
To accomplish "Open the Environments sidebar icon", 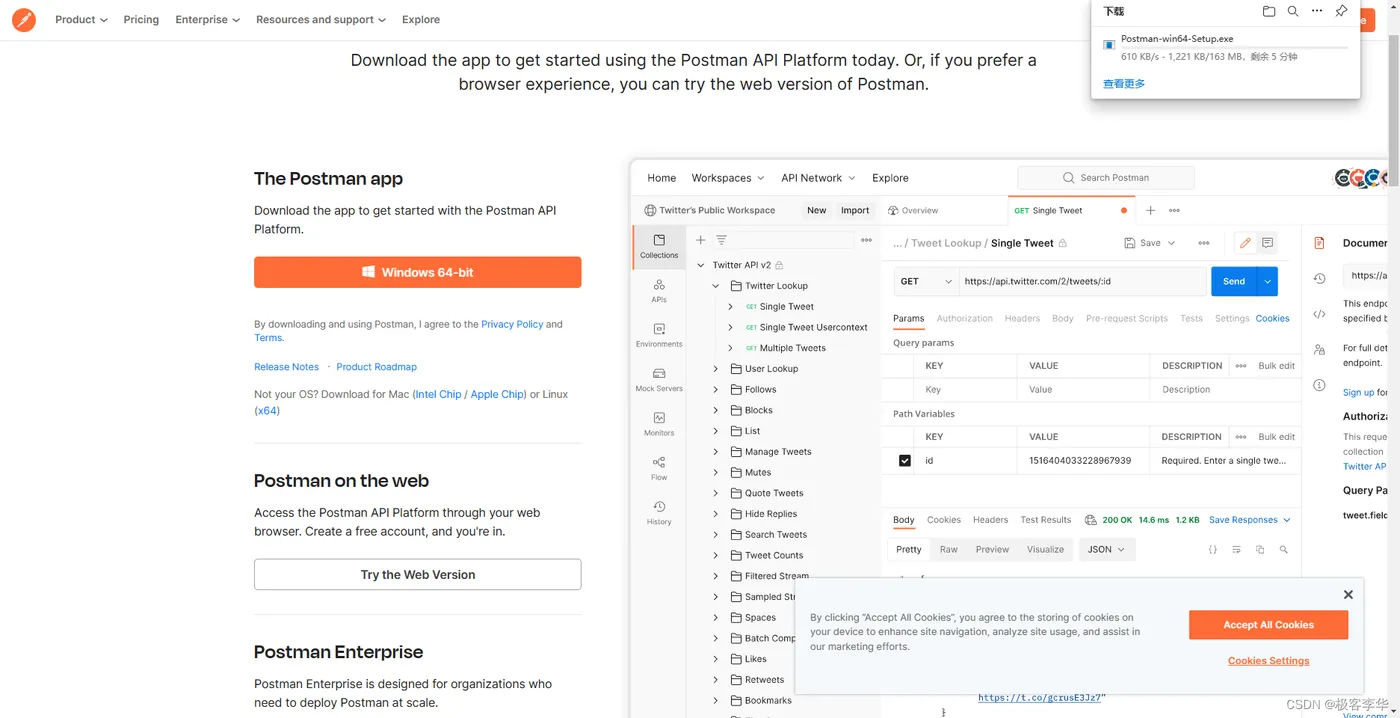I will (x=659, y=334).
